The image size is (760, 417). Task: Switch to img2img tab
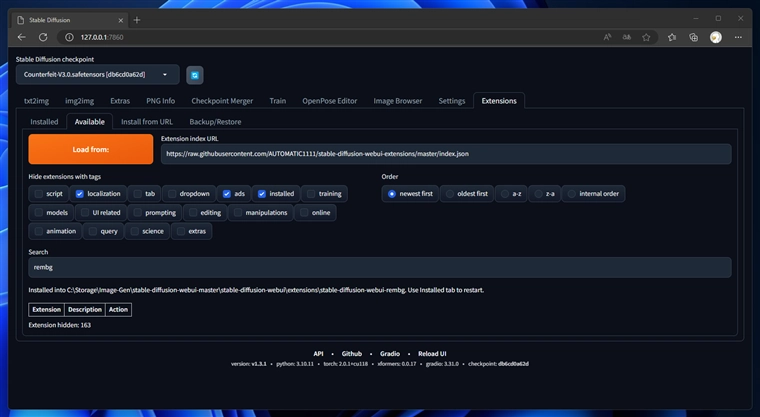pyautogui.click(x=79, y=101)
